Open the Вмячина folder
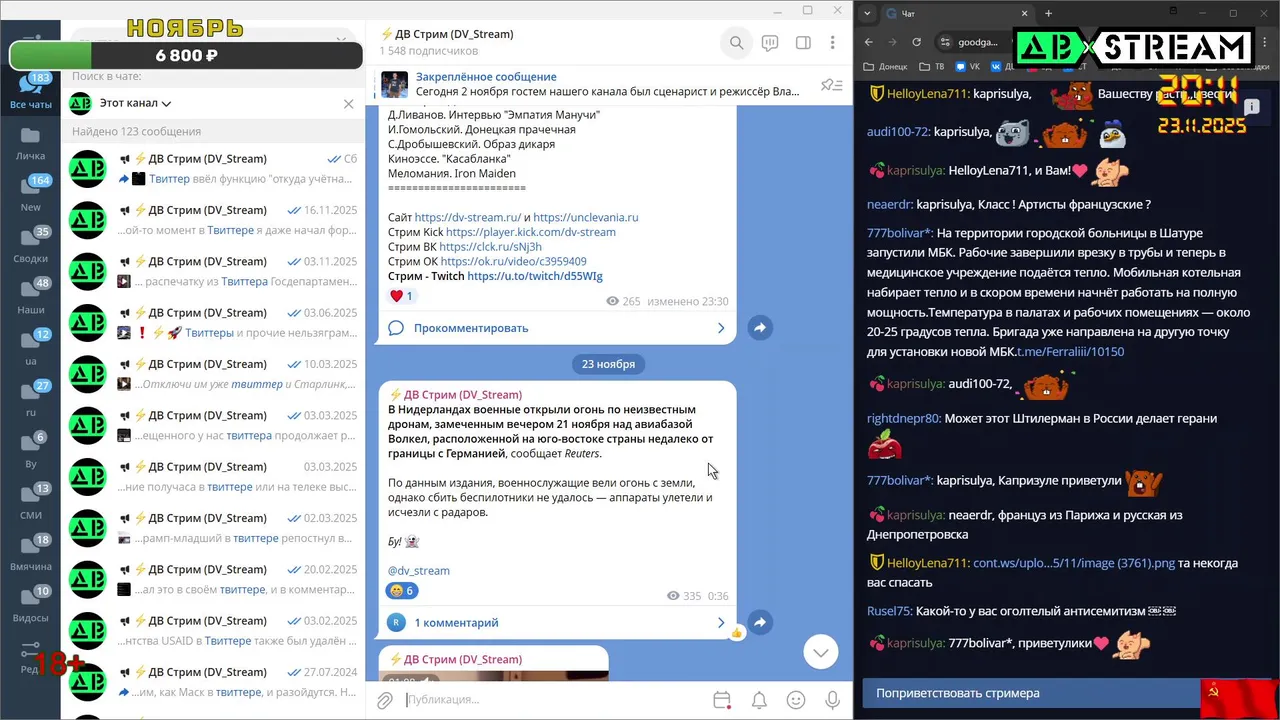The height and width of the screenshot is (720, 1280). [31, 553]
